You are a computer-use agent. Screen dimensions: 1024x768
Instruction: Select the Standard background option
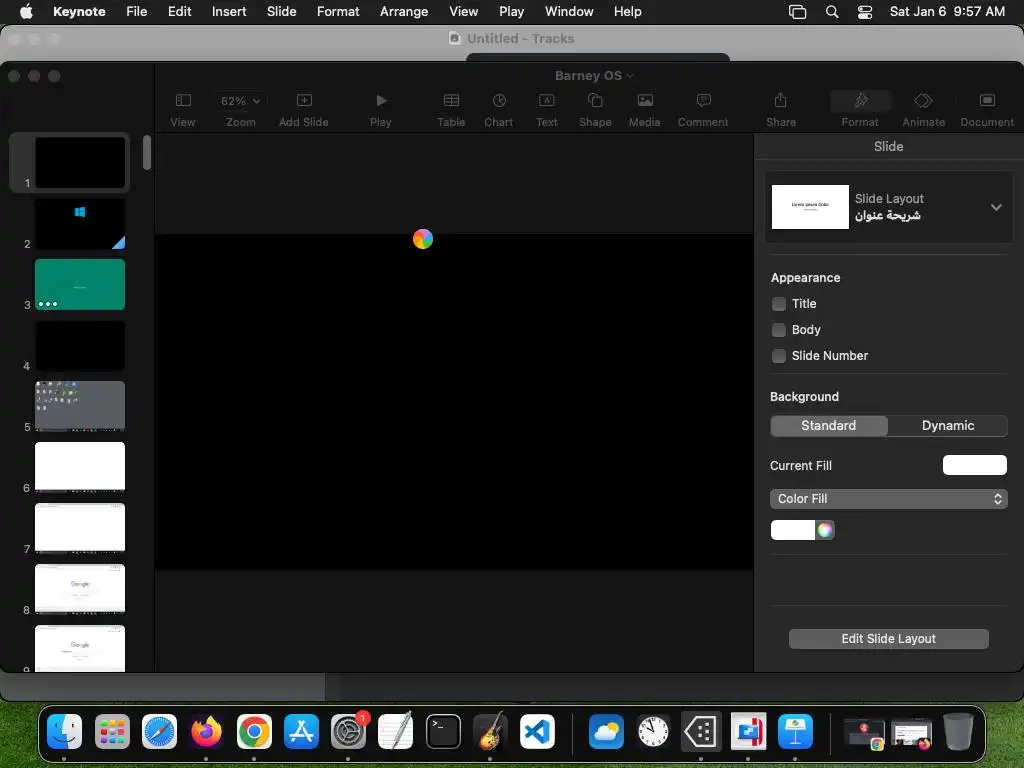(x=829, y=426)
